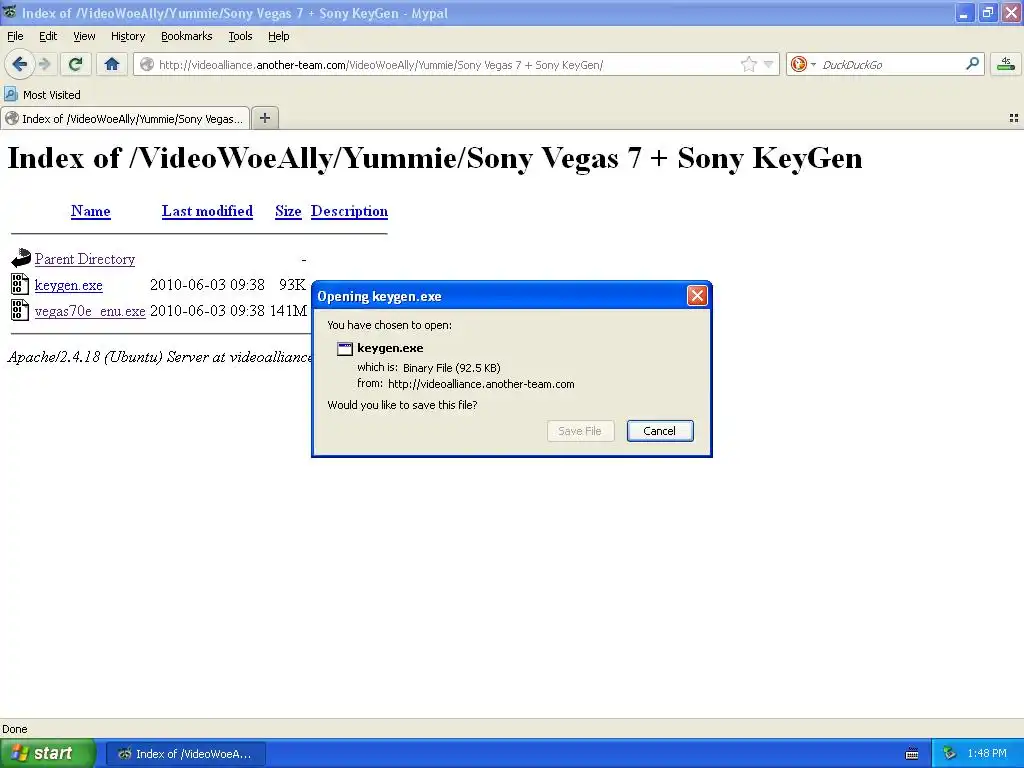Click Save File button in dialog
Screen dimensions: 1024x768
pos(580,431)
